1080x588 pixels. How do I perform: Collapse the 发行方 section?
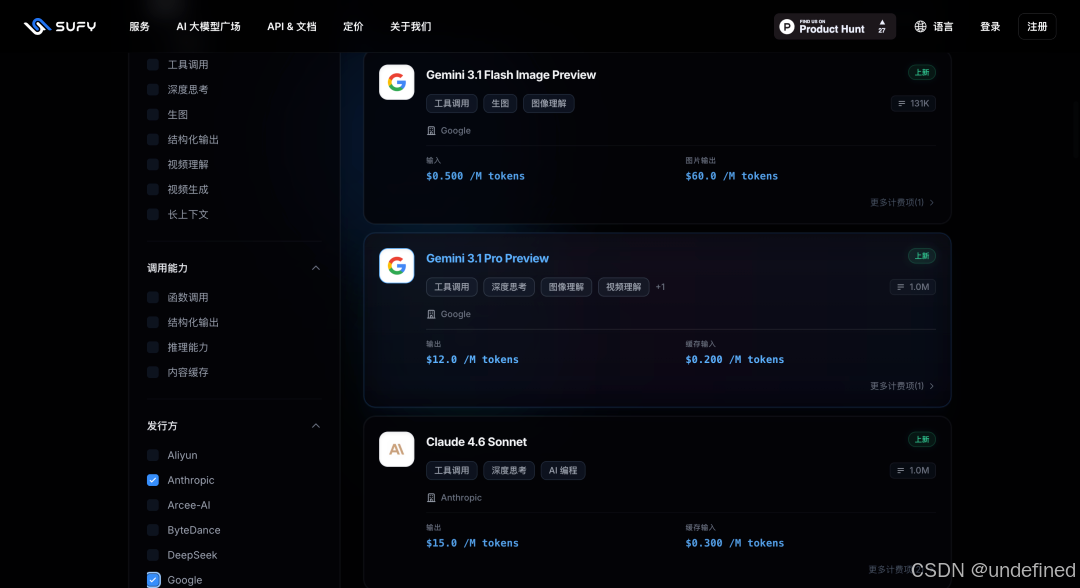[x=315, y=426]
